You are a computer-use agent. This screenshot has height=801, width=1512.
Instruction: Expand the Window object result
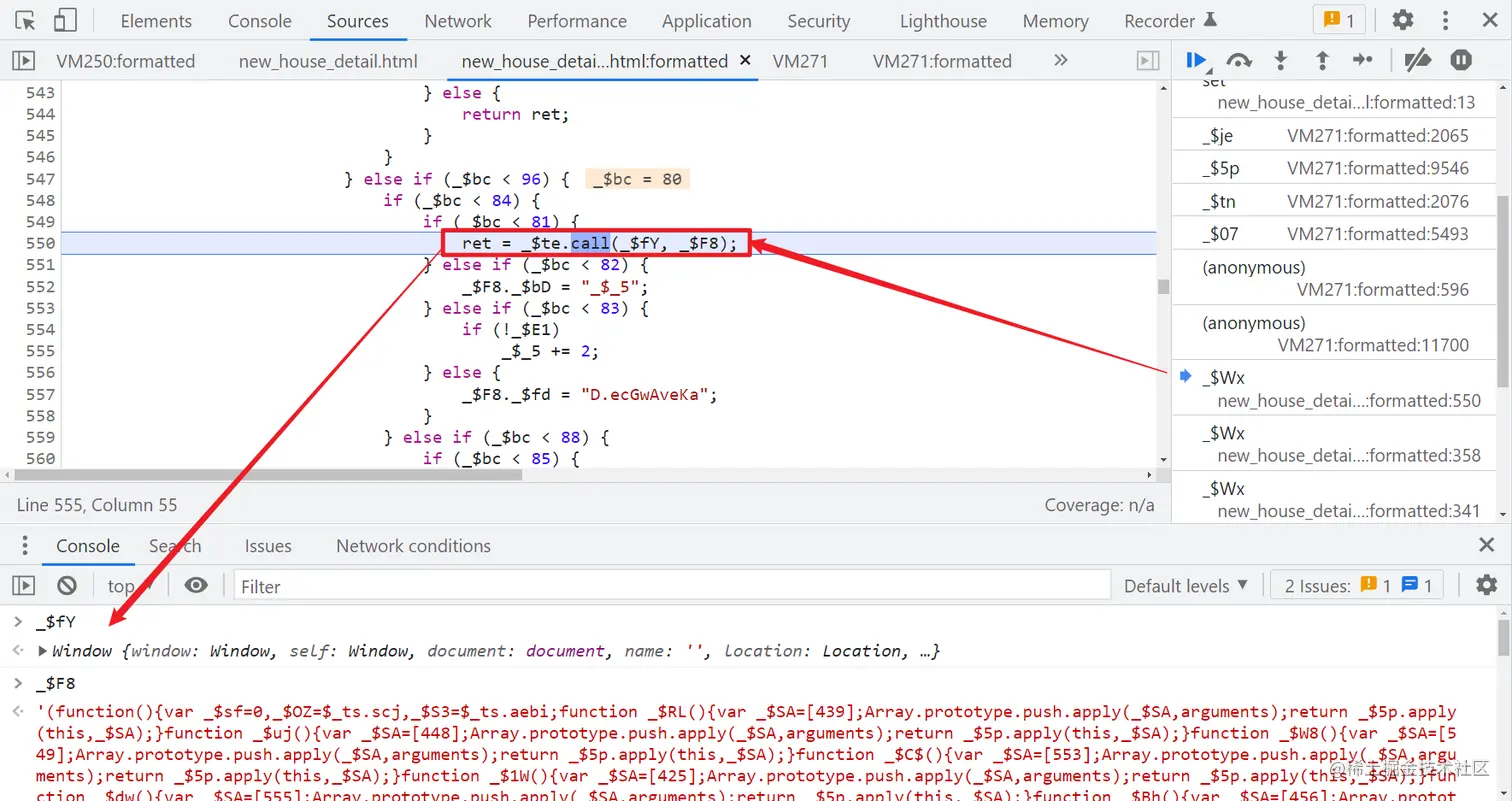42,651
